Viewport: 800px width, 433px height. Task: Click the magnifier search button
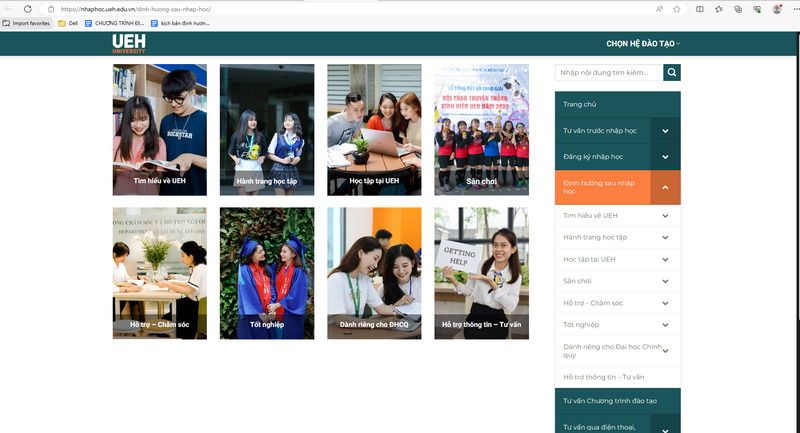(672, 72)
